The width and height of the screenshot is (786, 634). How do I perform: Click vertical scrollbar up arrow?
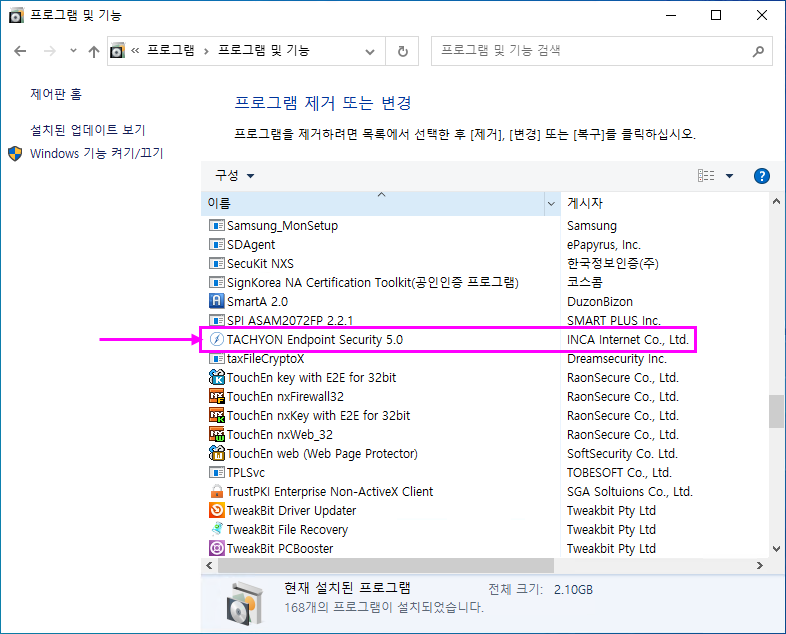point(776,201)
